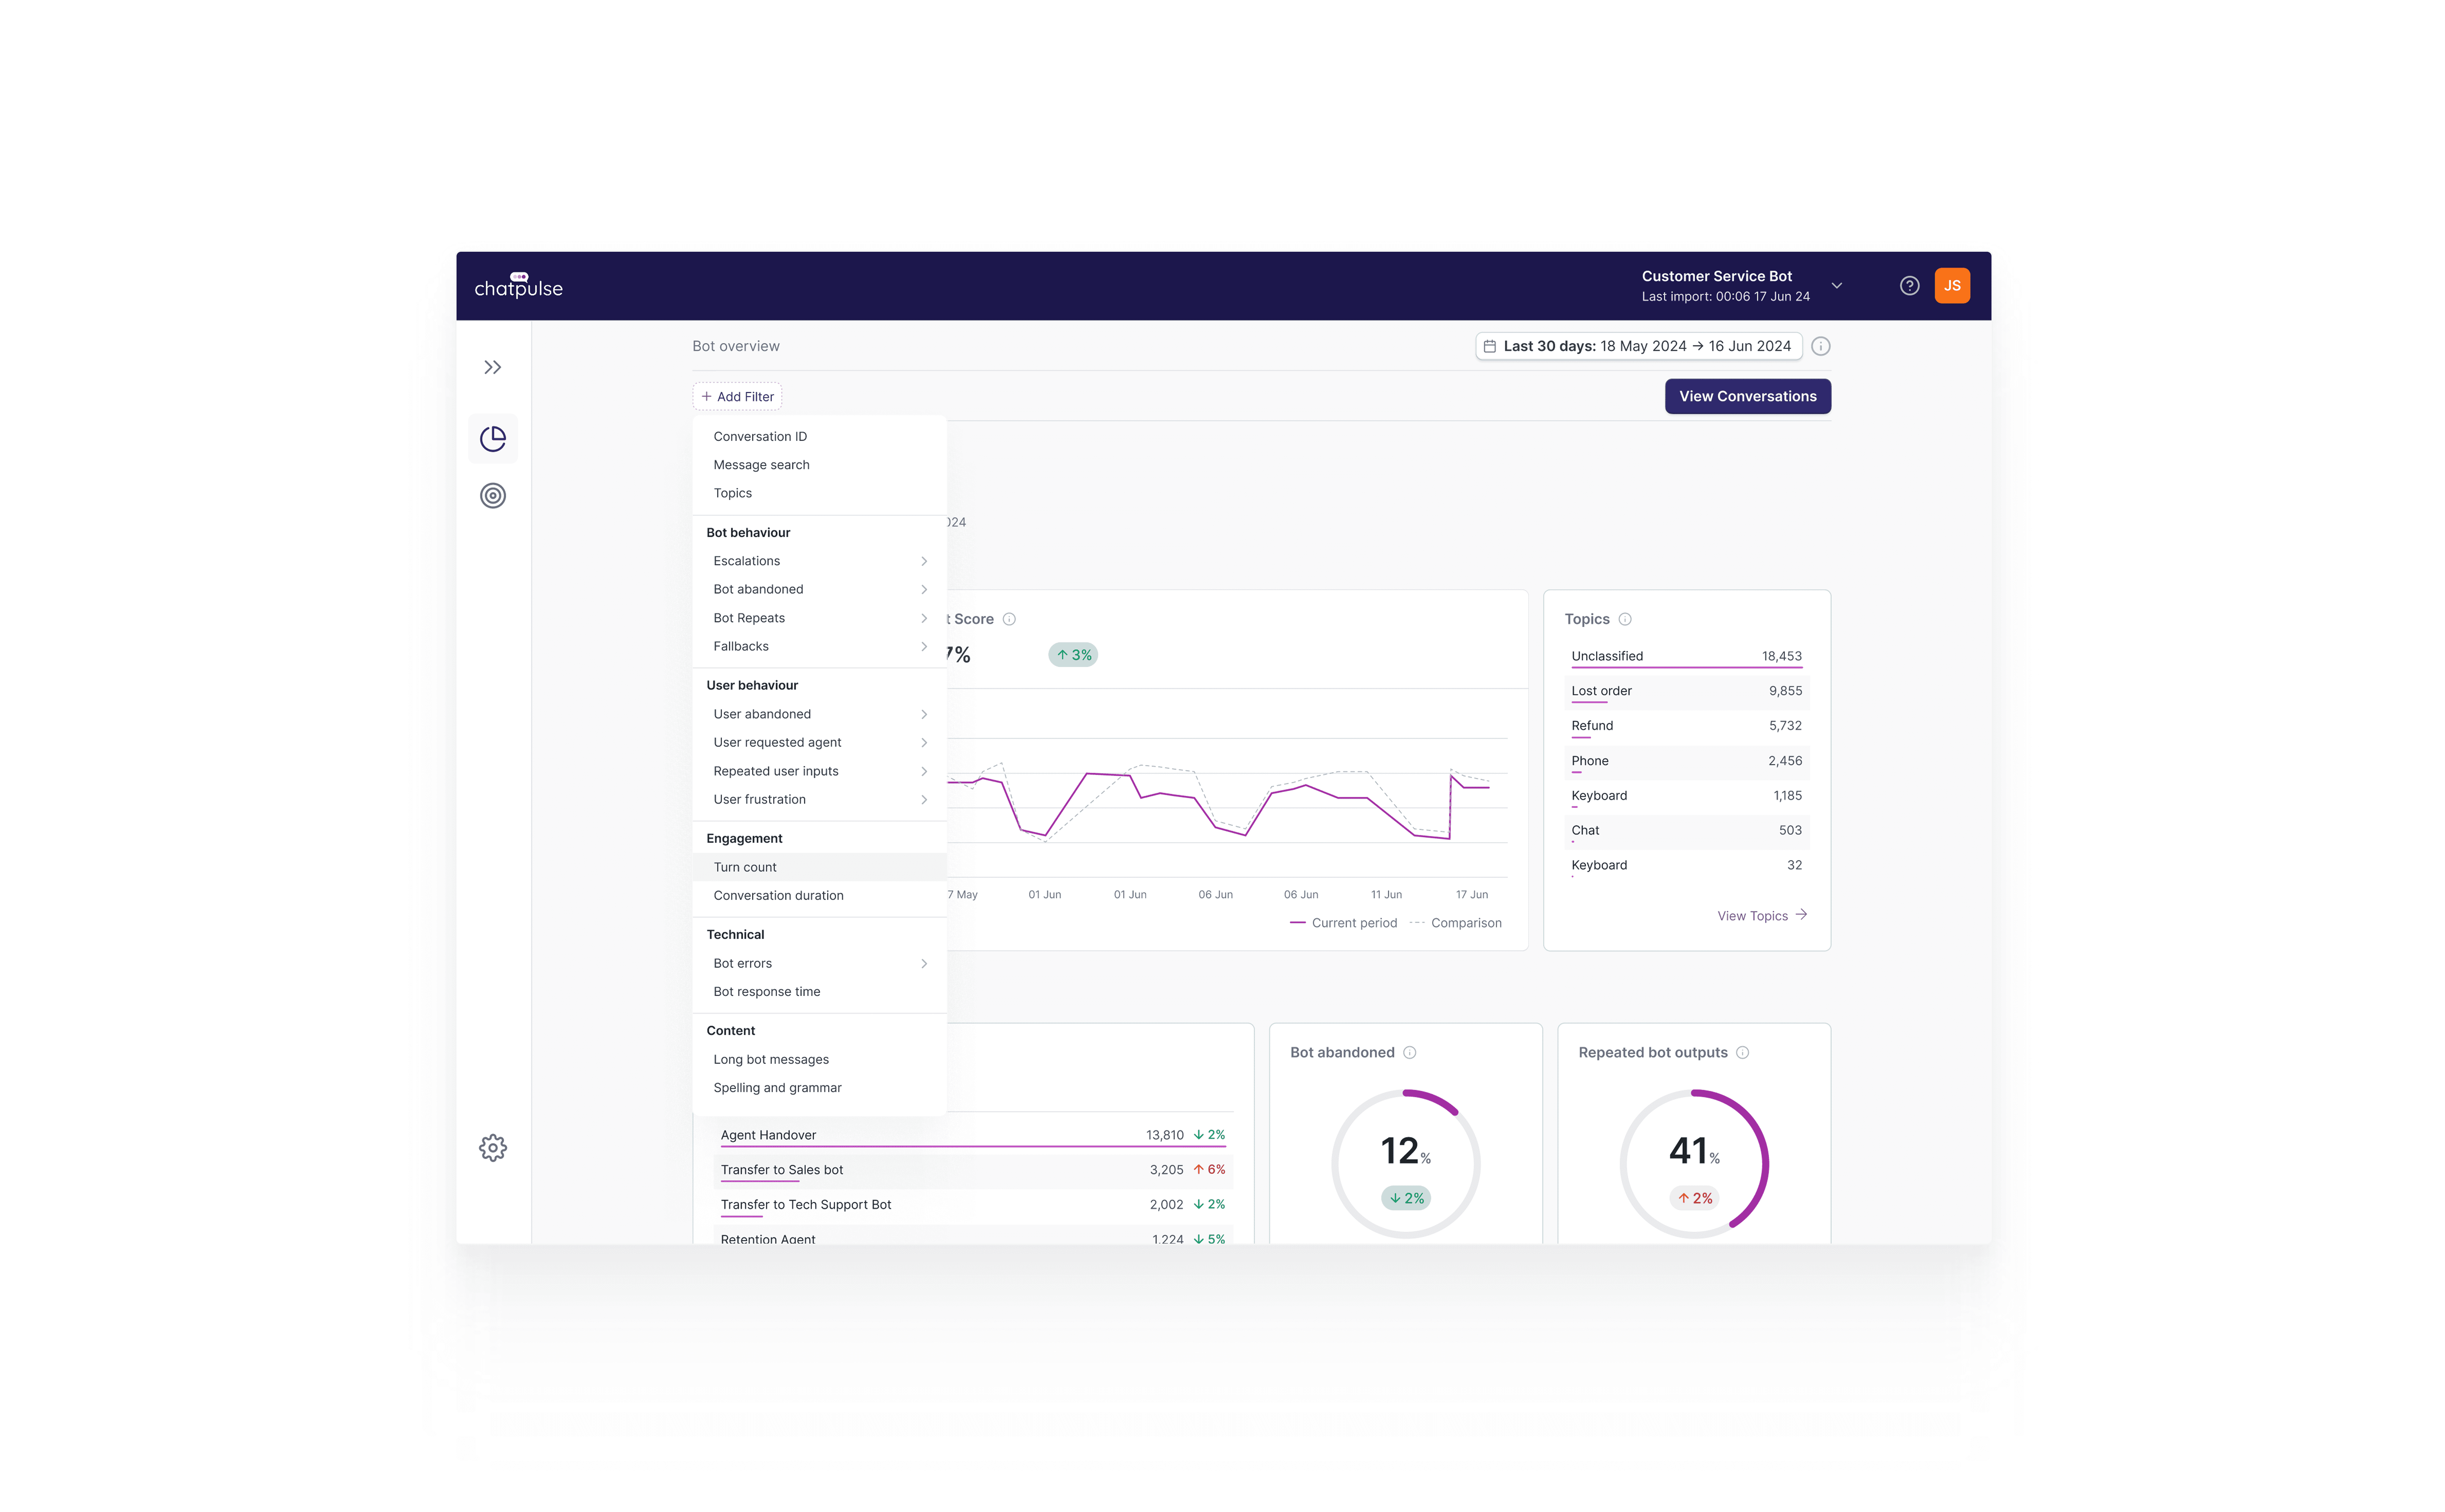Click the info icon beside Bot abandoned card

[1409, 1052]
